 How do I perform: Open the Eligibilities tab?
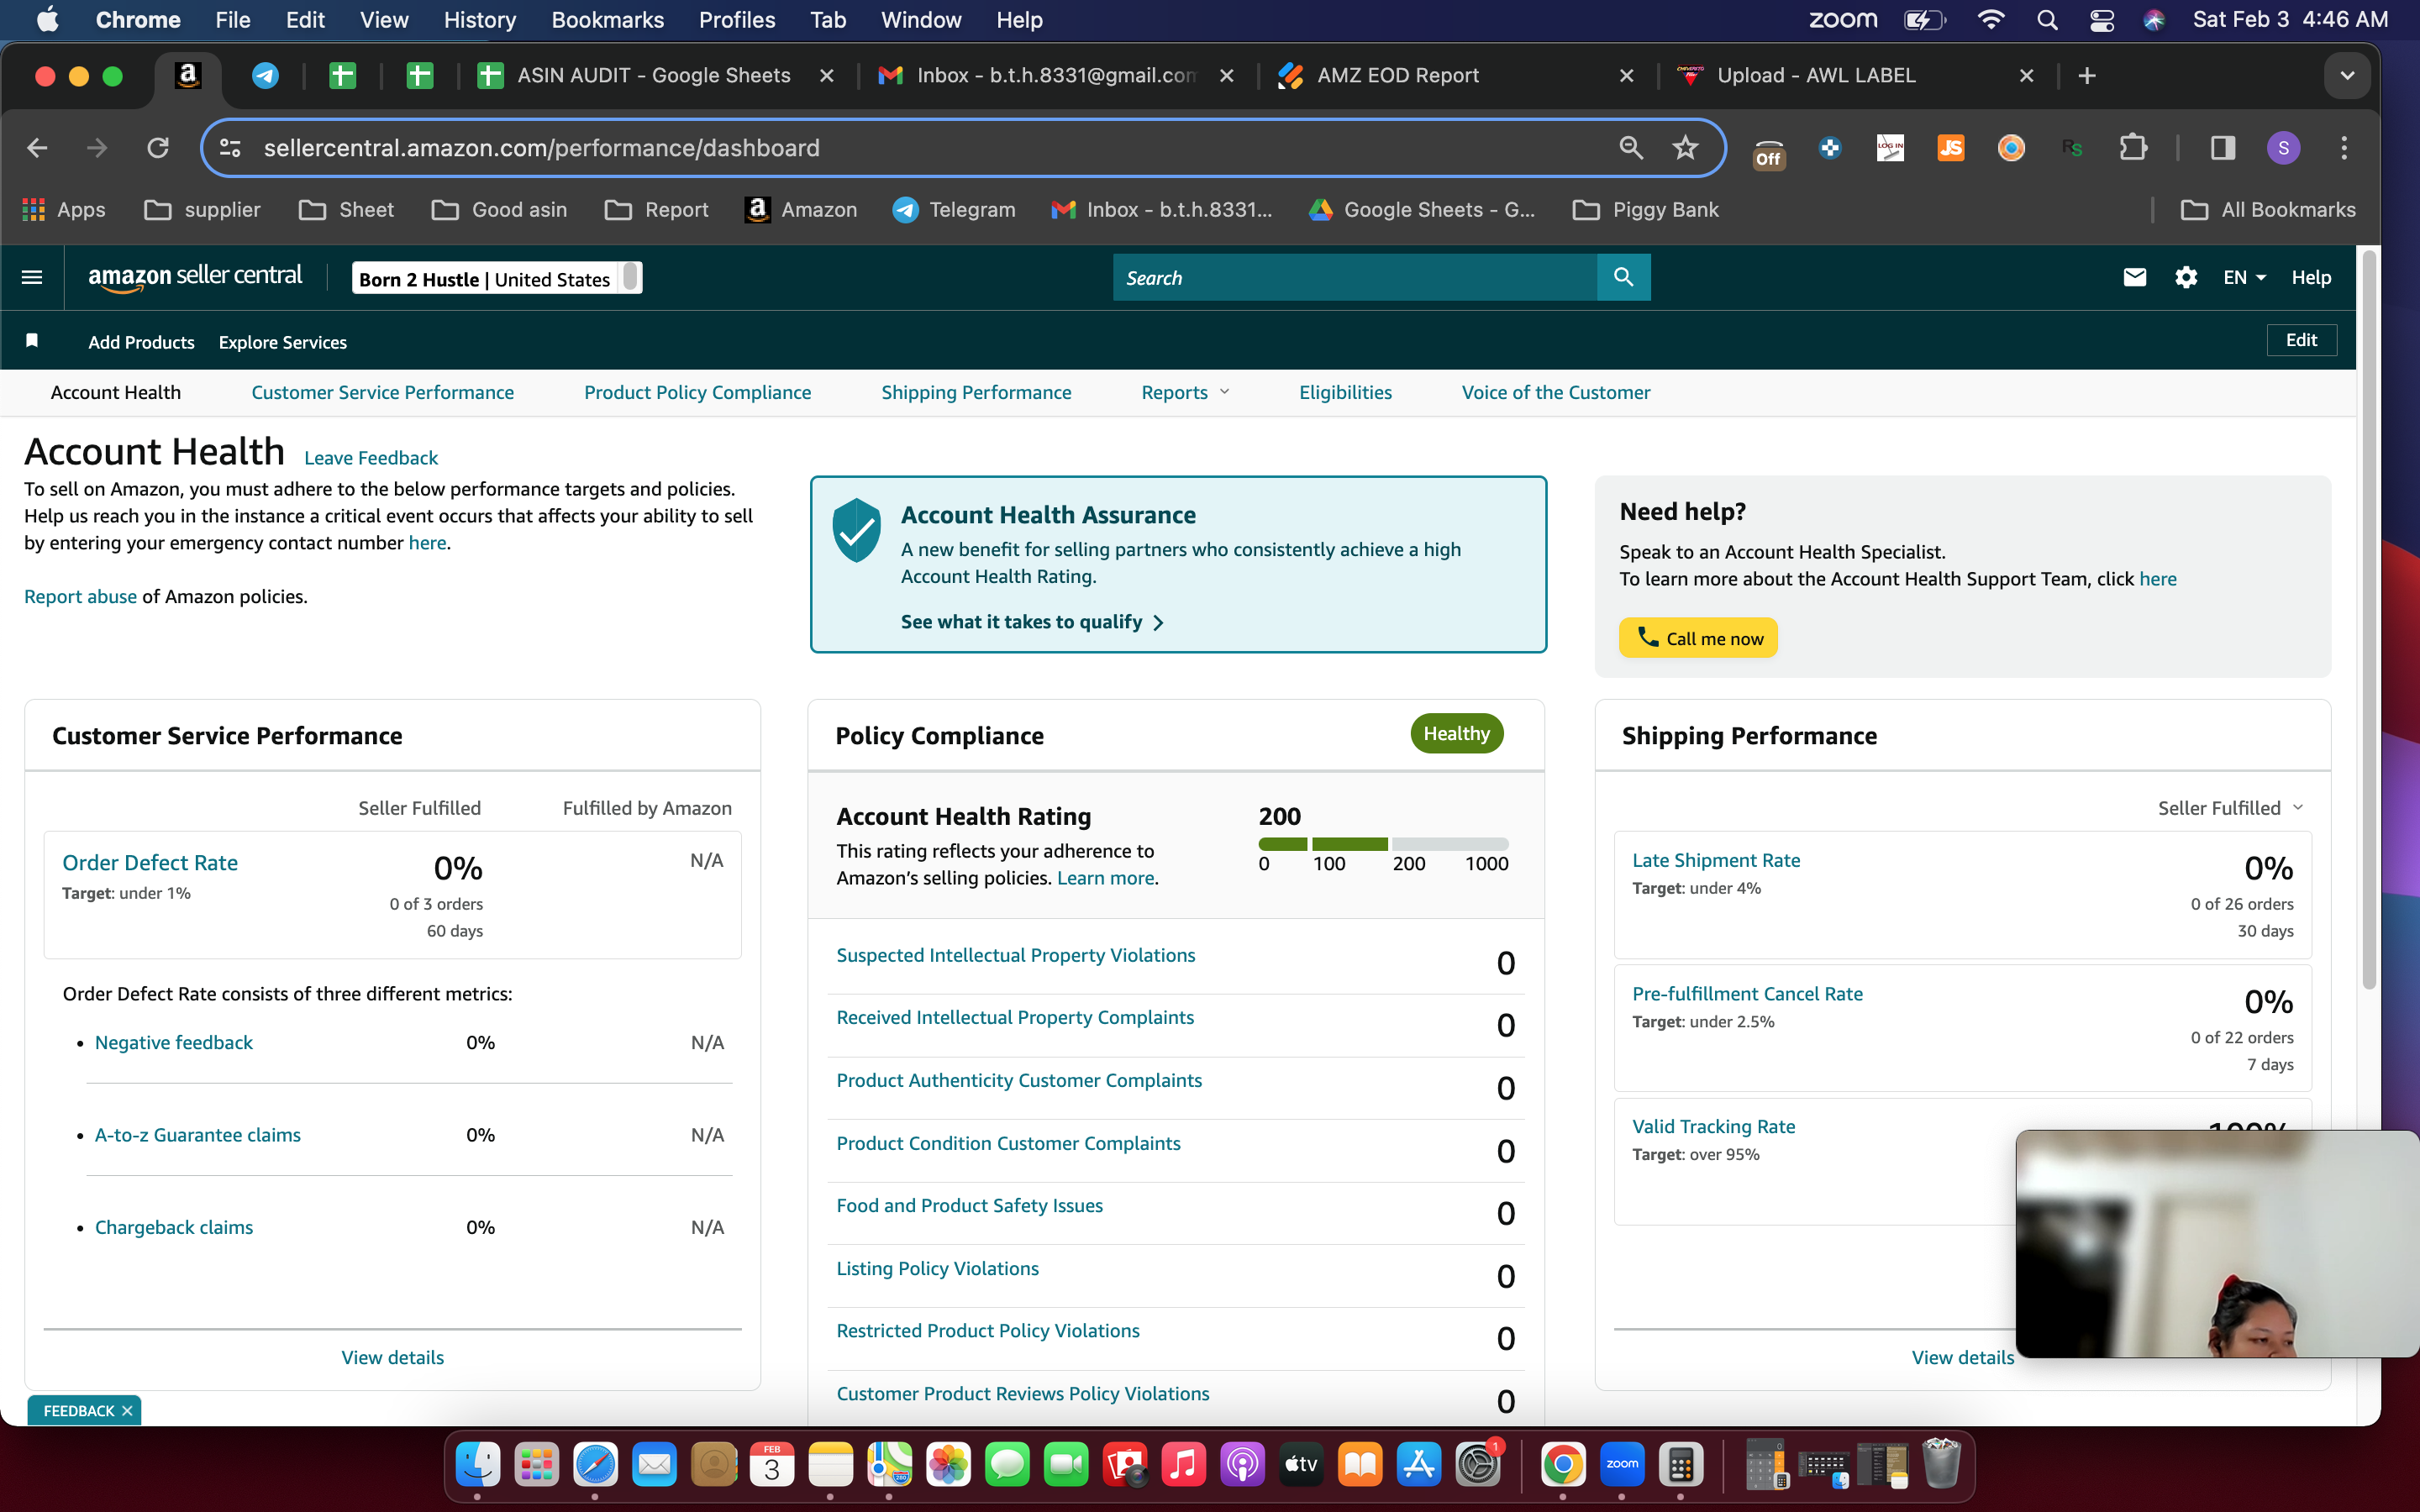click(x=1345, y=393)
